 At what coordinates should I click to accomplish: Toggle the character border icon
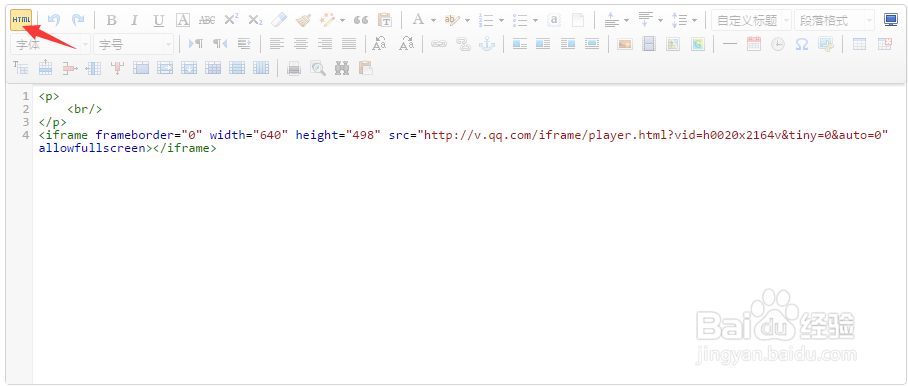183,20
